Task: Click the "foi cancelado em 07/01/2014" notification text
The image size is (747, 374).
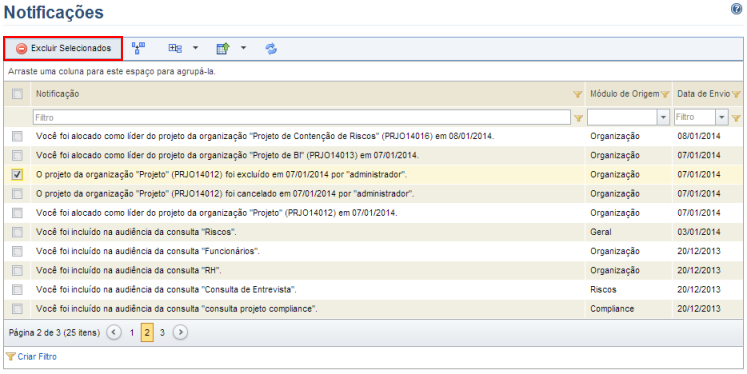Action: [x=225, y=193]
